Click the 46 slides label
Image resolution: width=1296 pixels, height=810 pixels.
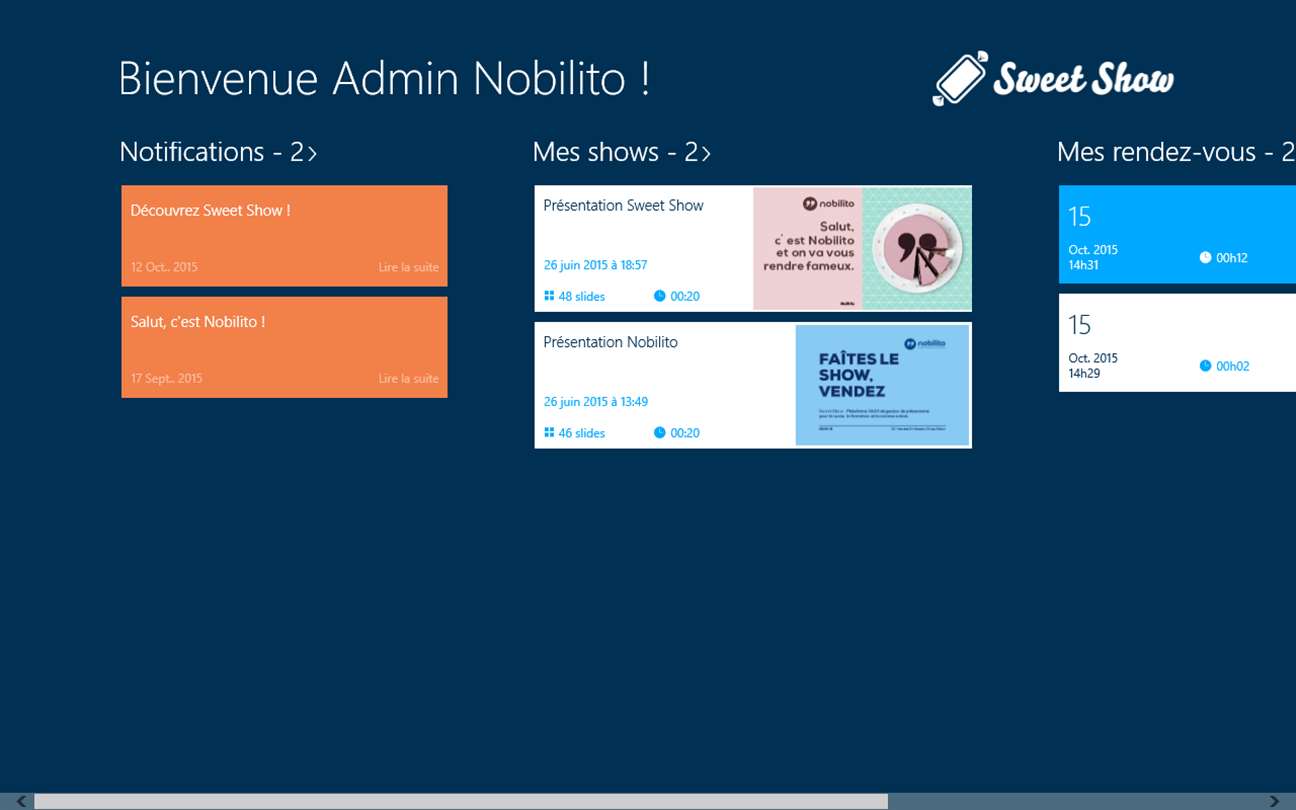coord(582,433)
